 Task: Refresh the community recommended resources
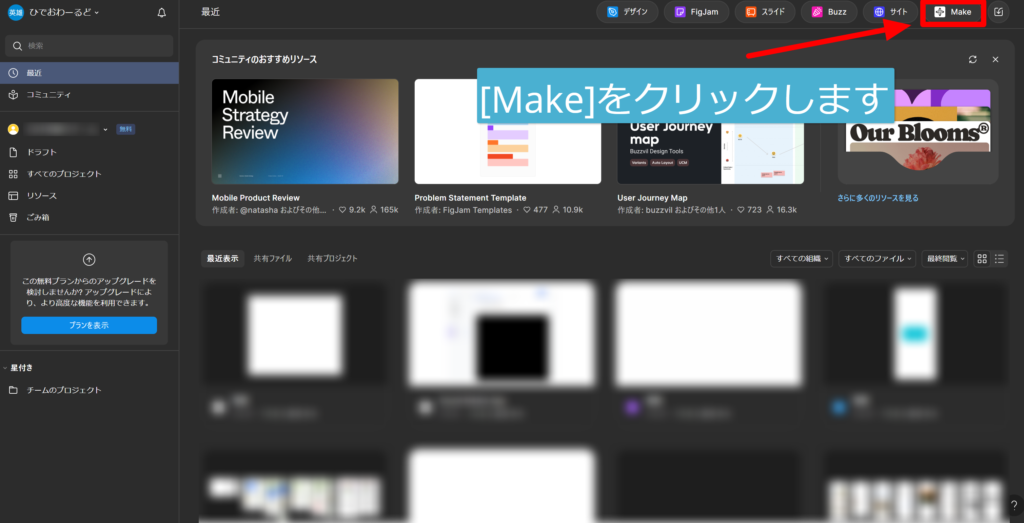tap(973, 59)
